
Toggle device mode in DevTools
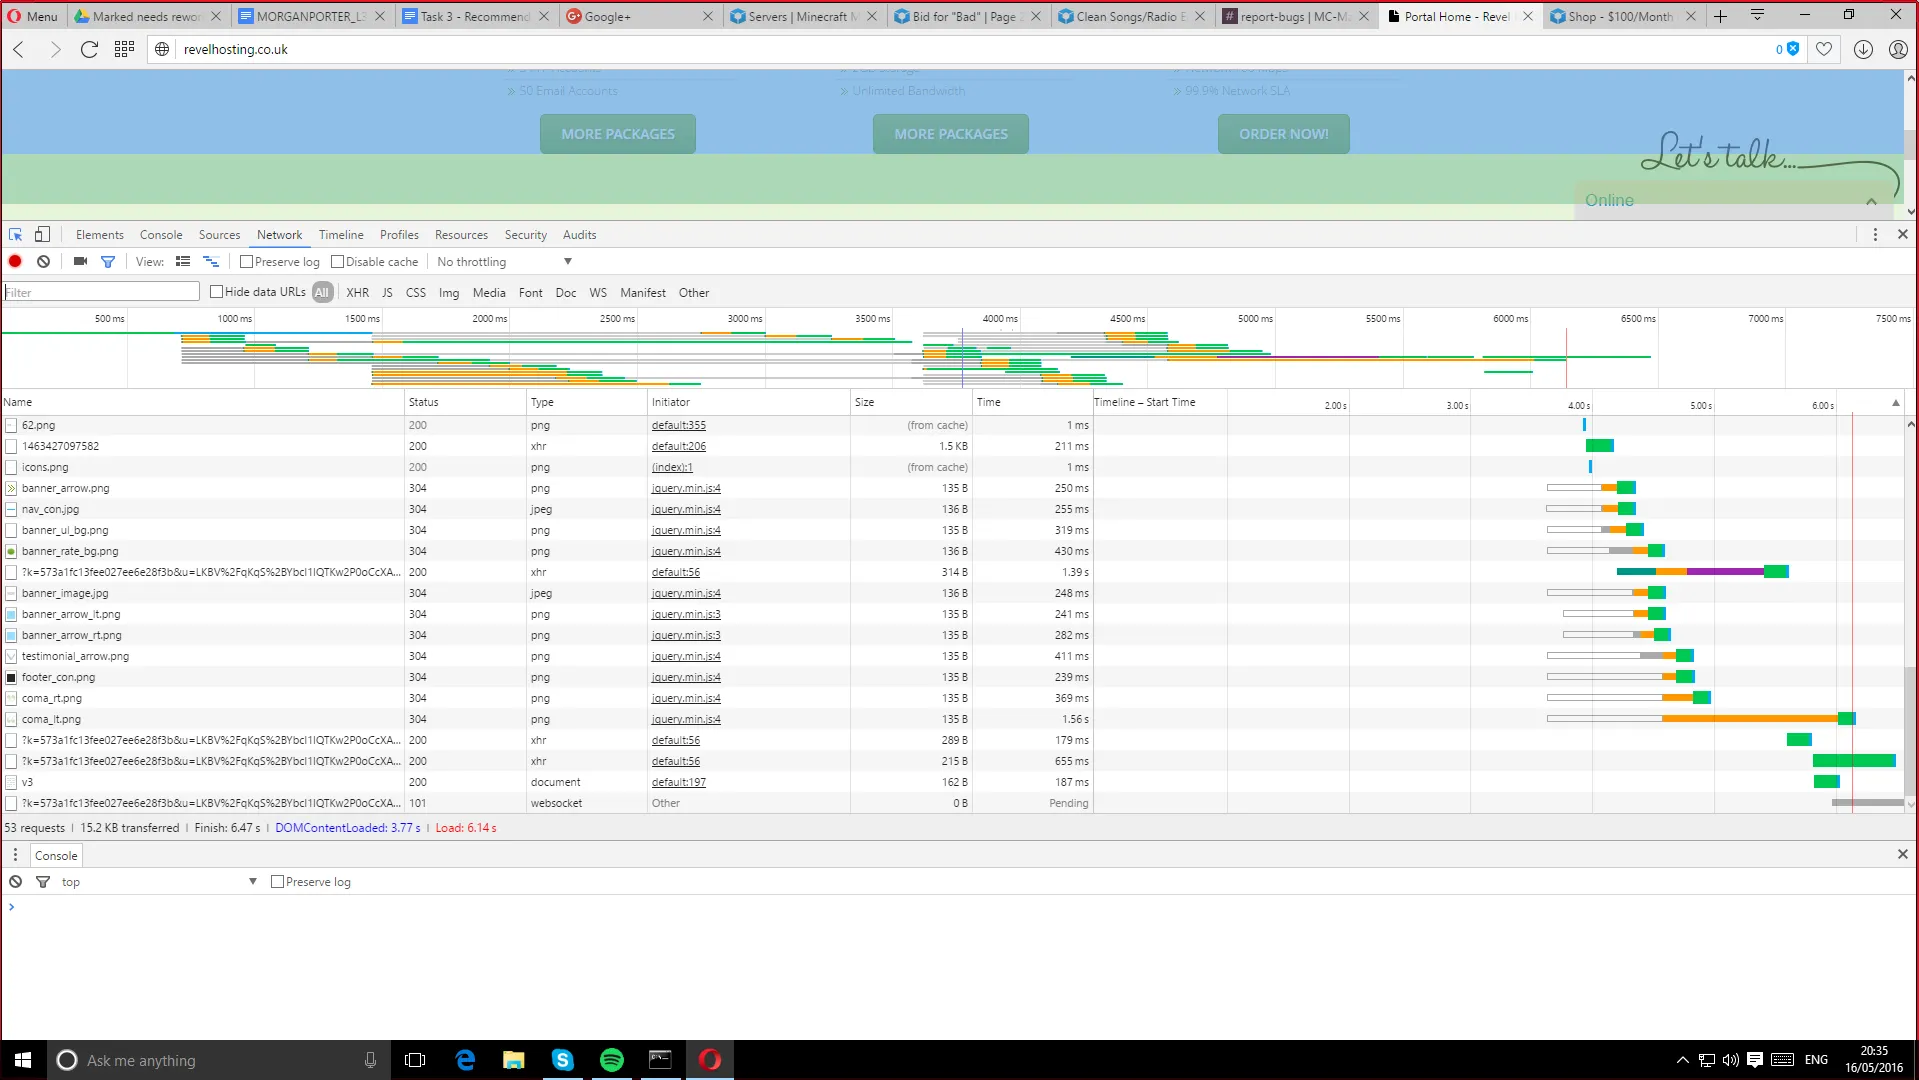coord(42,234)
